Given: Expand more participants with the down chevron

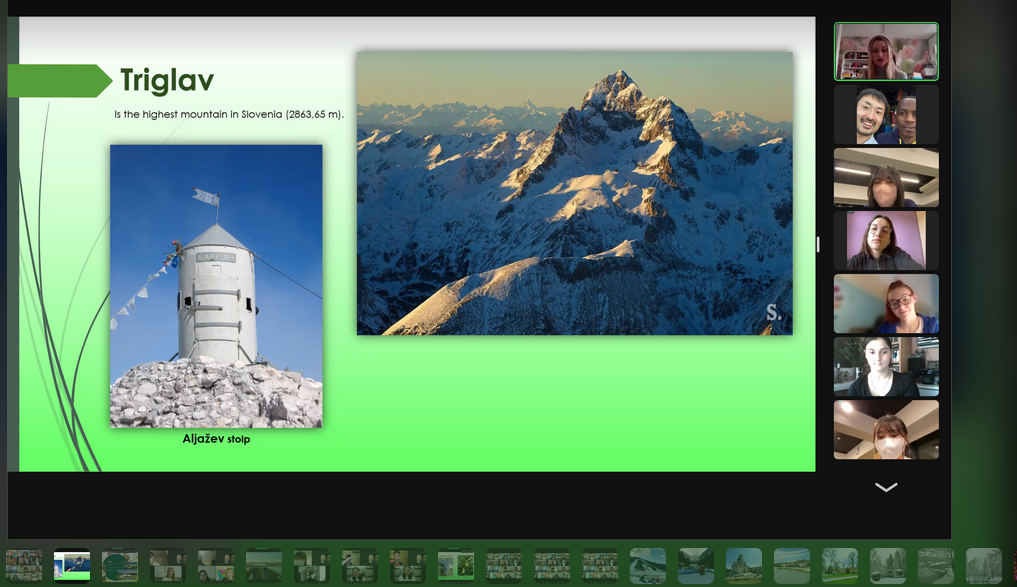Looking at the screenshot, I should pyautogui.click(x=885, y=487).
